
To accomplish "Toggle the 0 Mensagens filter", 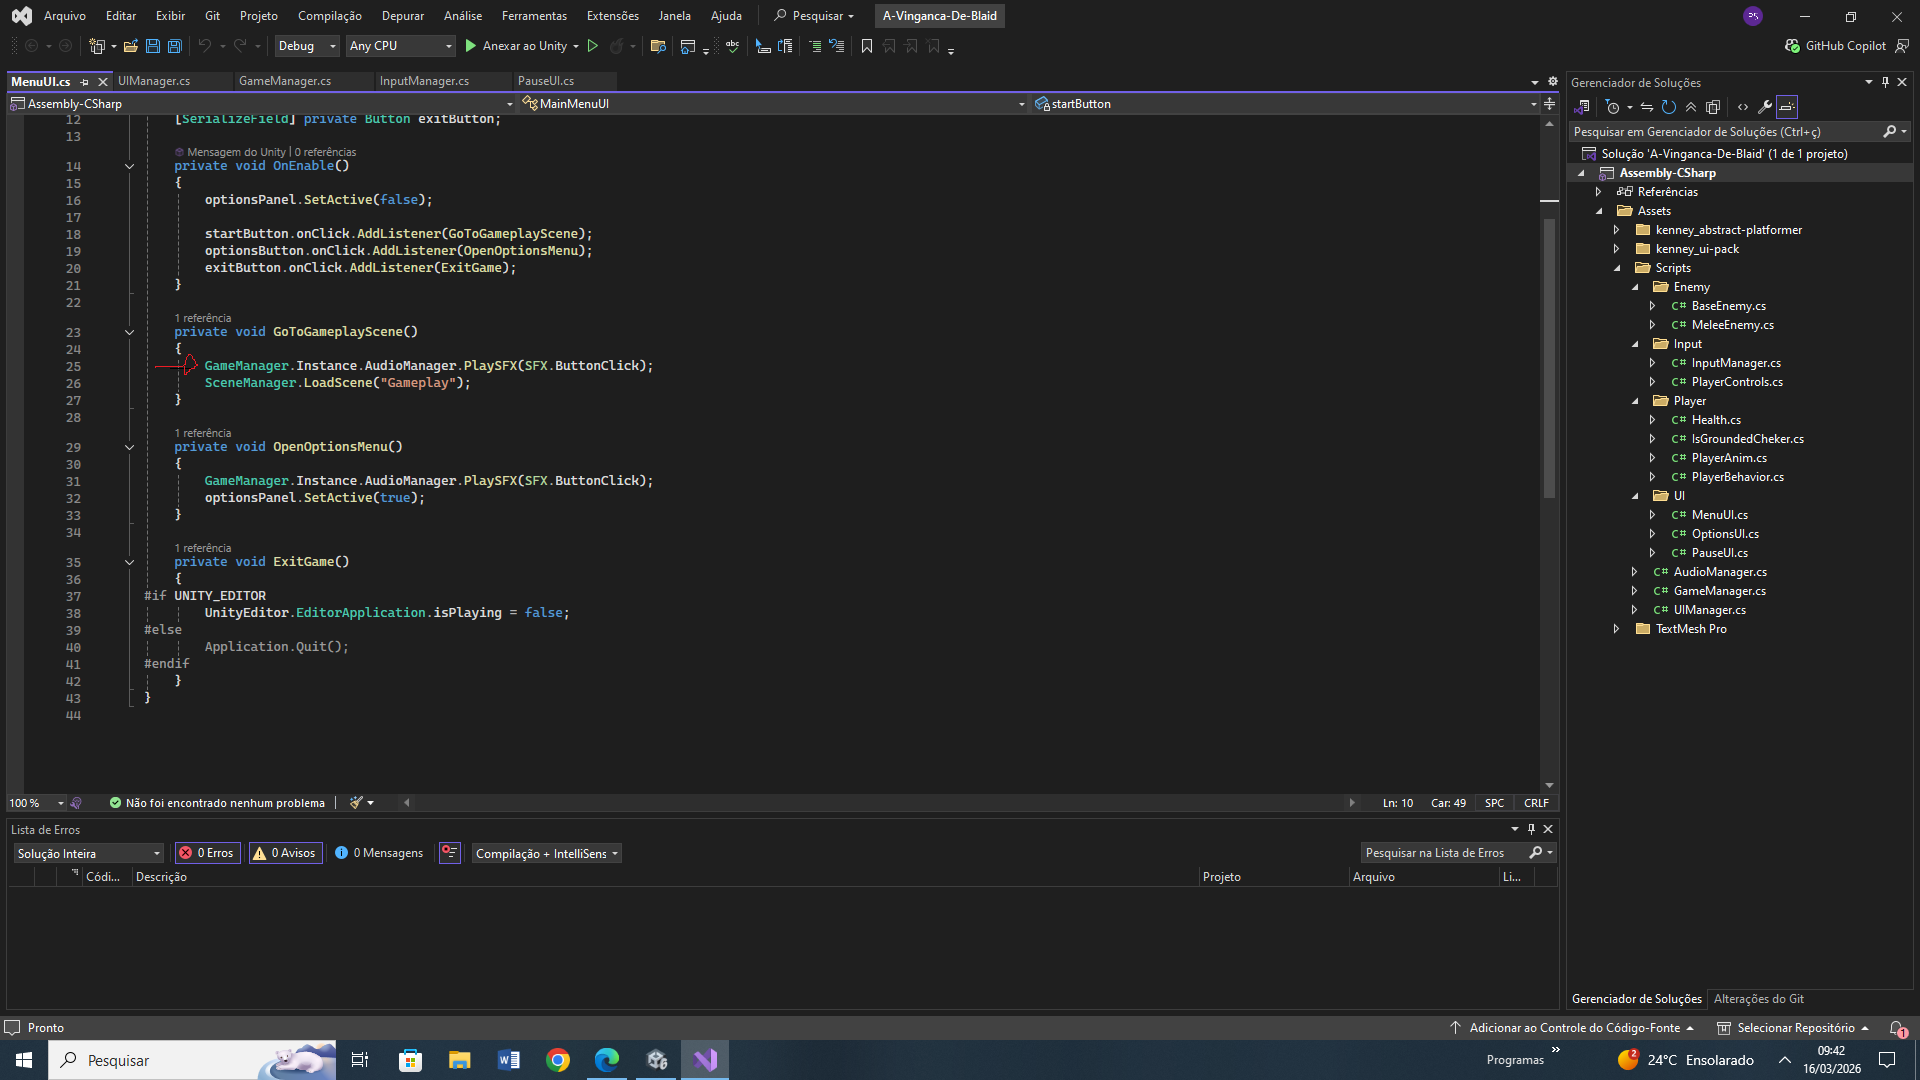I will point(379,853).
